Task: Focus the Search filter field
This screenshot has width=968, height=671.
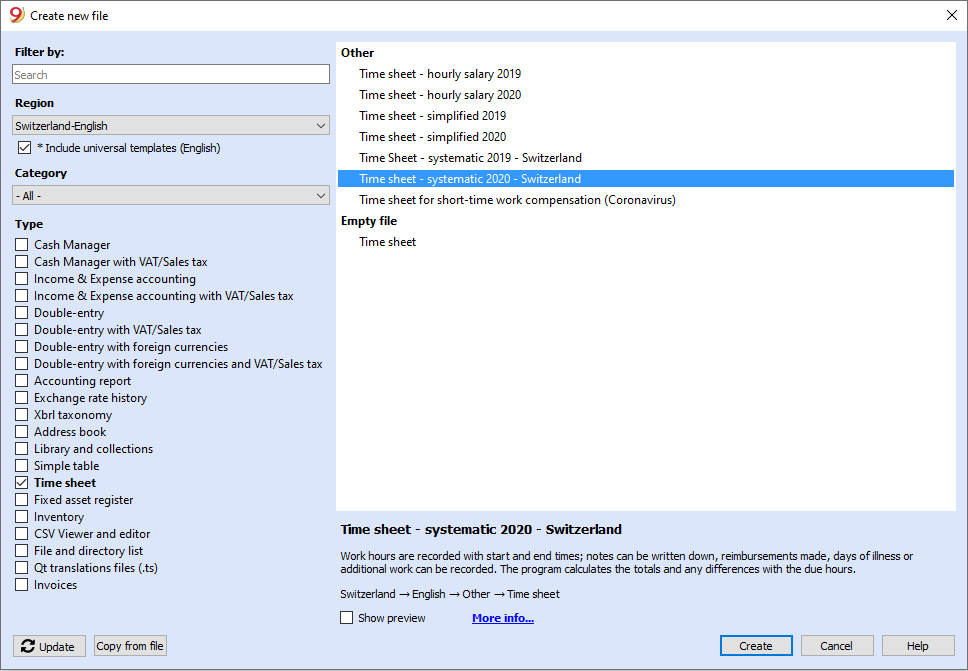Action: click(x=170, y=75)
